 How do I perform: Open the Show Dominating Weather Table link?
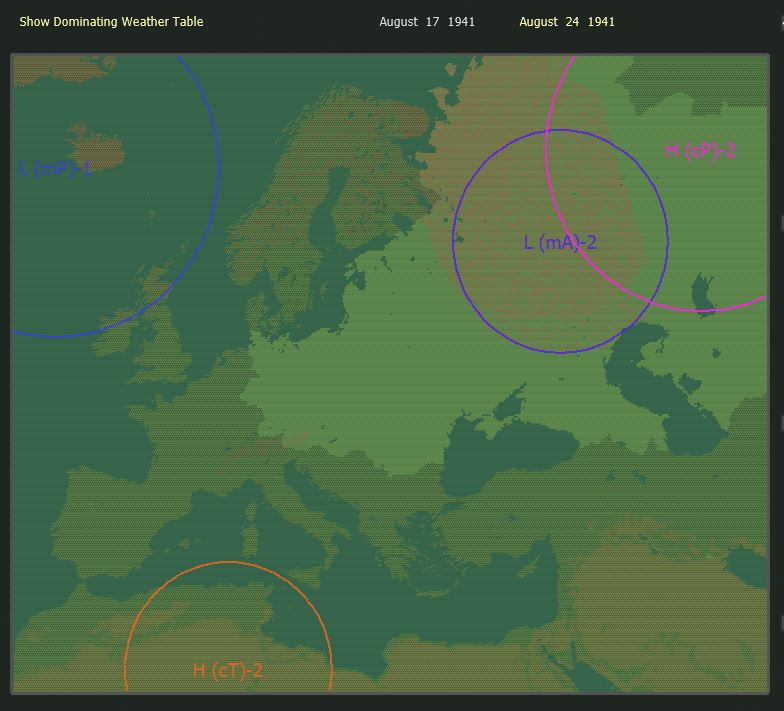[111, 22]
